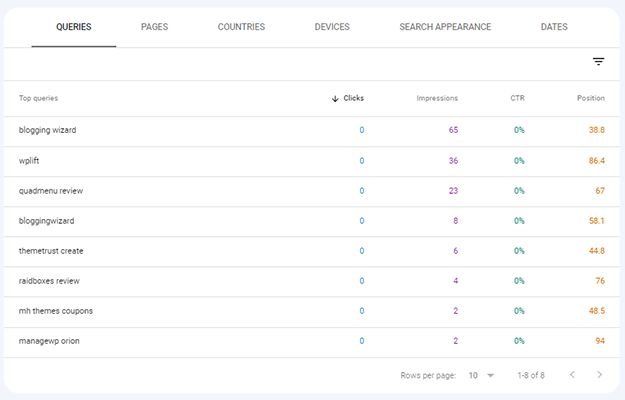Image resolution: width=625 pixels, height=400 pixels.
Task: Switch to the Queries tab
Action: coord(74,27)
